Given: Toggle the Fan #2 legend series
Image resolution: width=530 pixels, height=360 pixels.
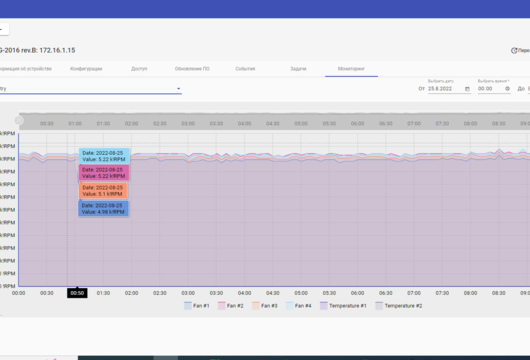Looking at the screenshot, I should click(x=231, y=306).
